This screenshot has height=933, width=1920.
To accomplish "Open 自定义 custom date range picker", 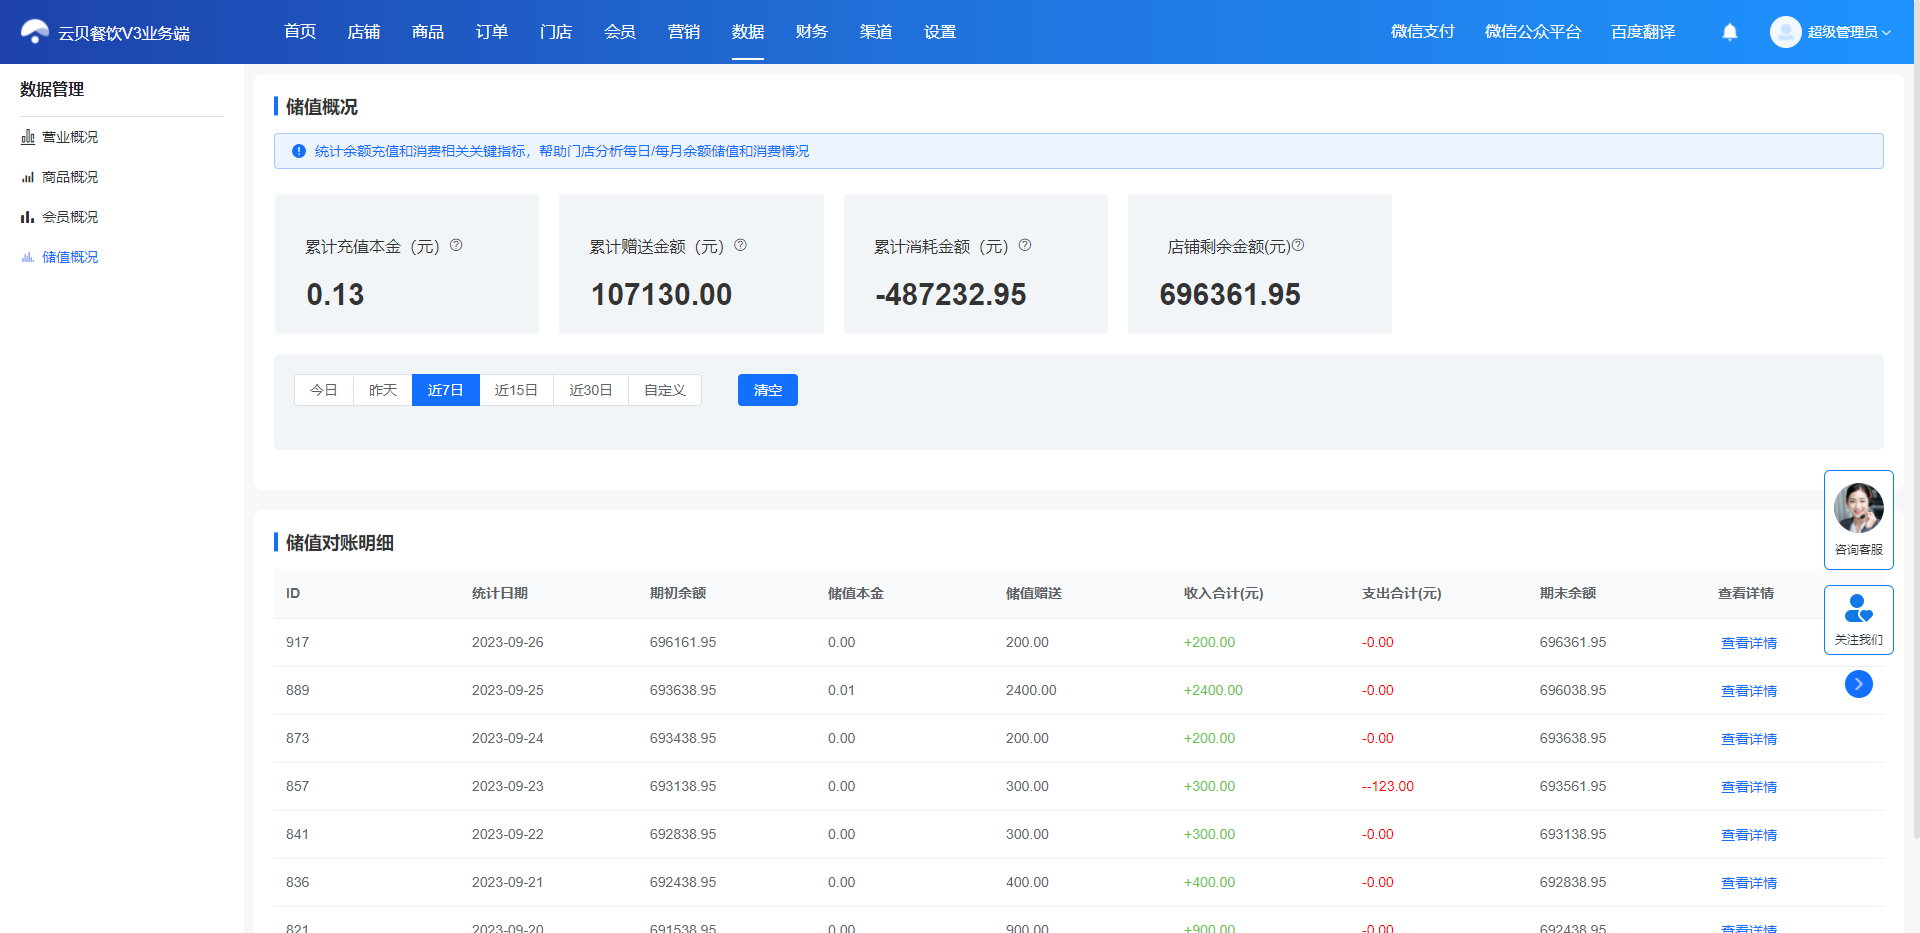I will coord(665,390).
